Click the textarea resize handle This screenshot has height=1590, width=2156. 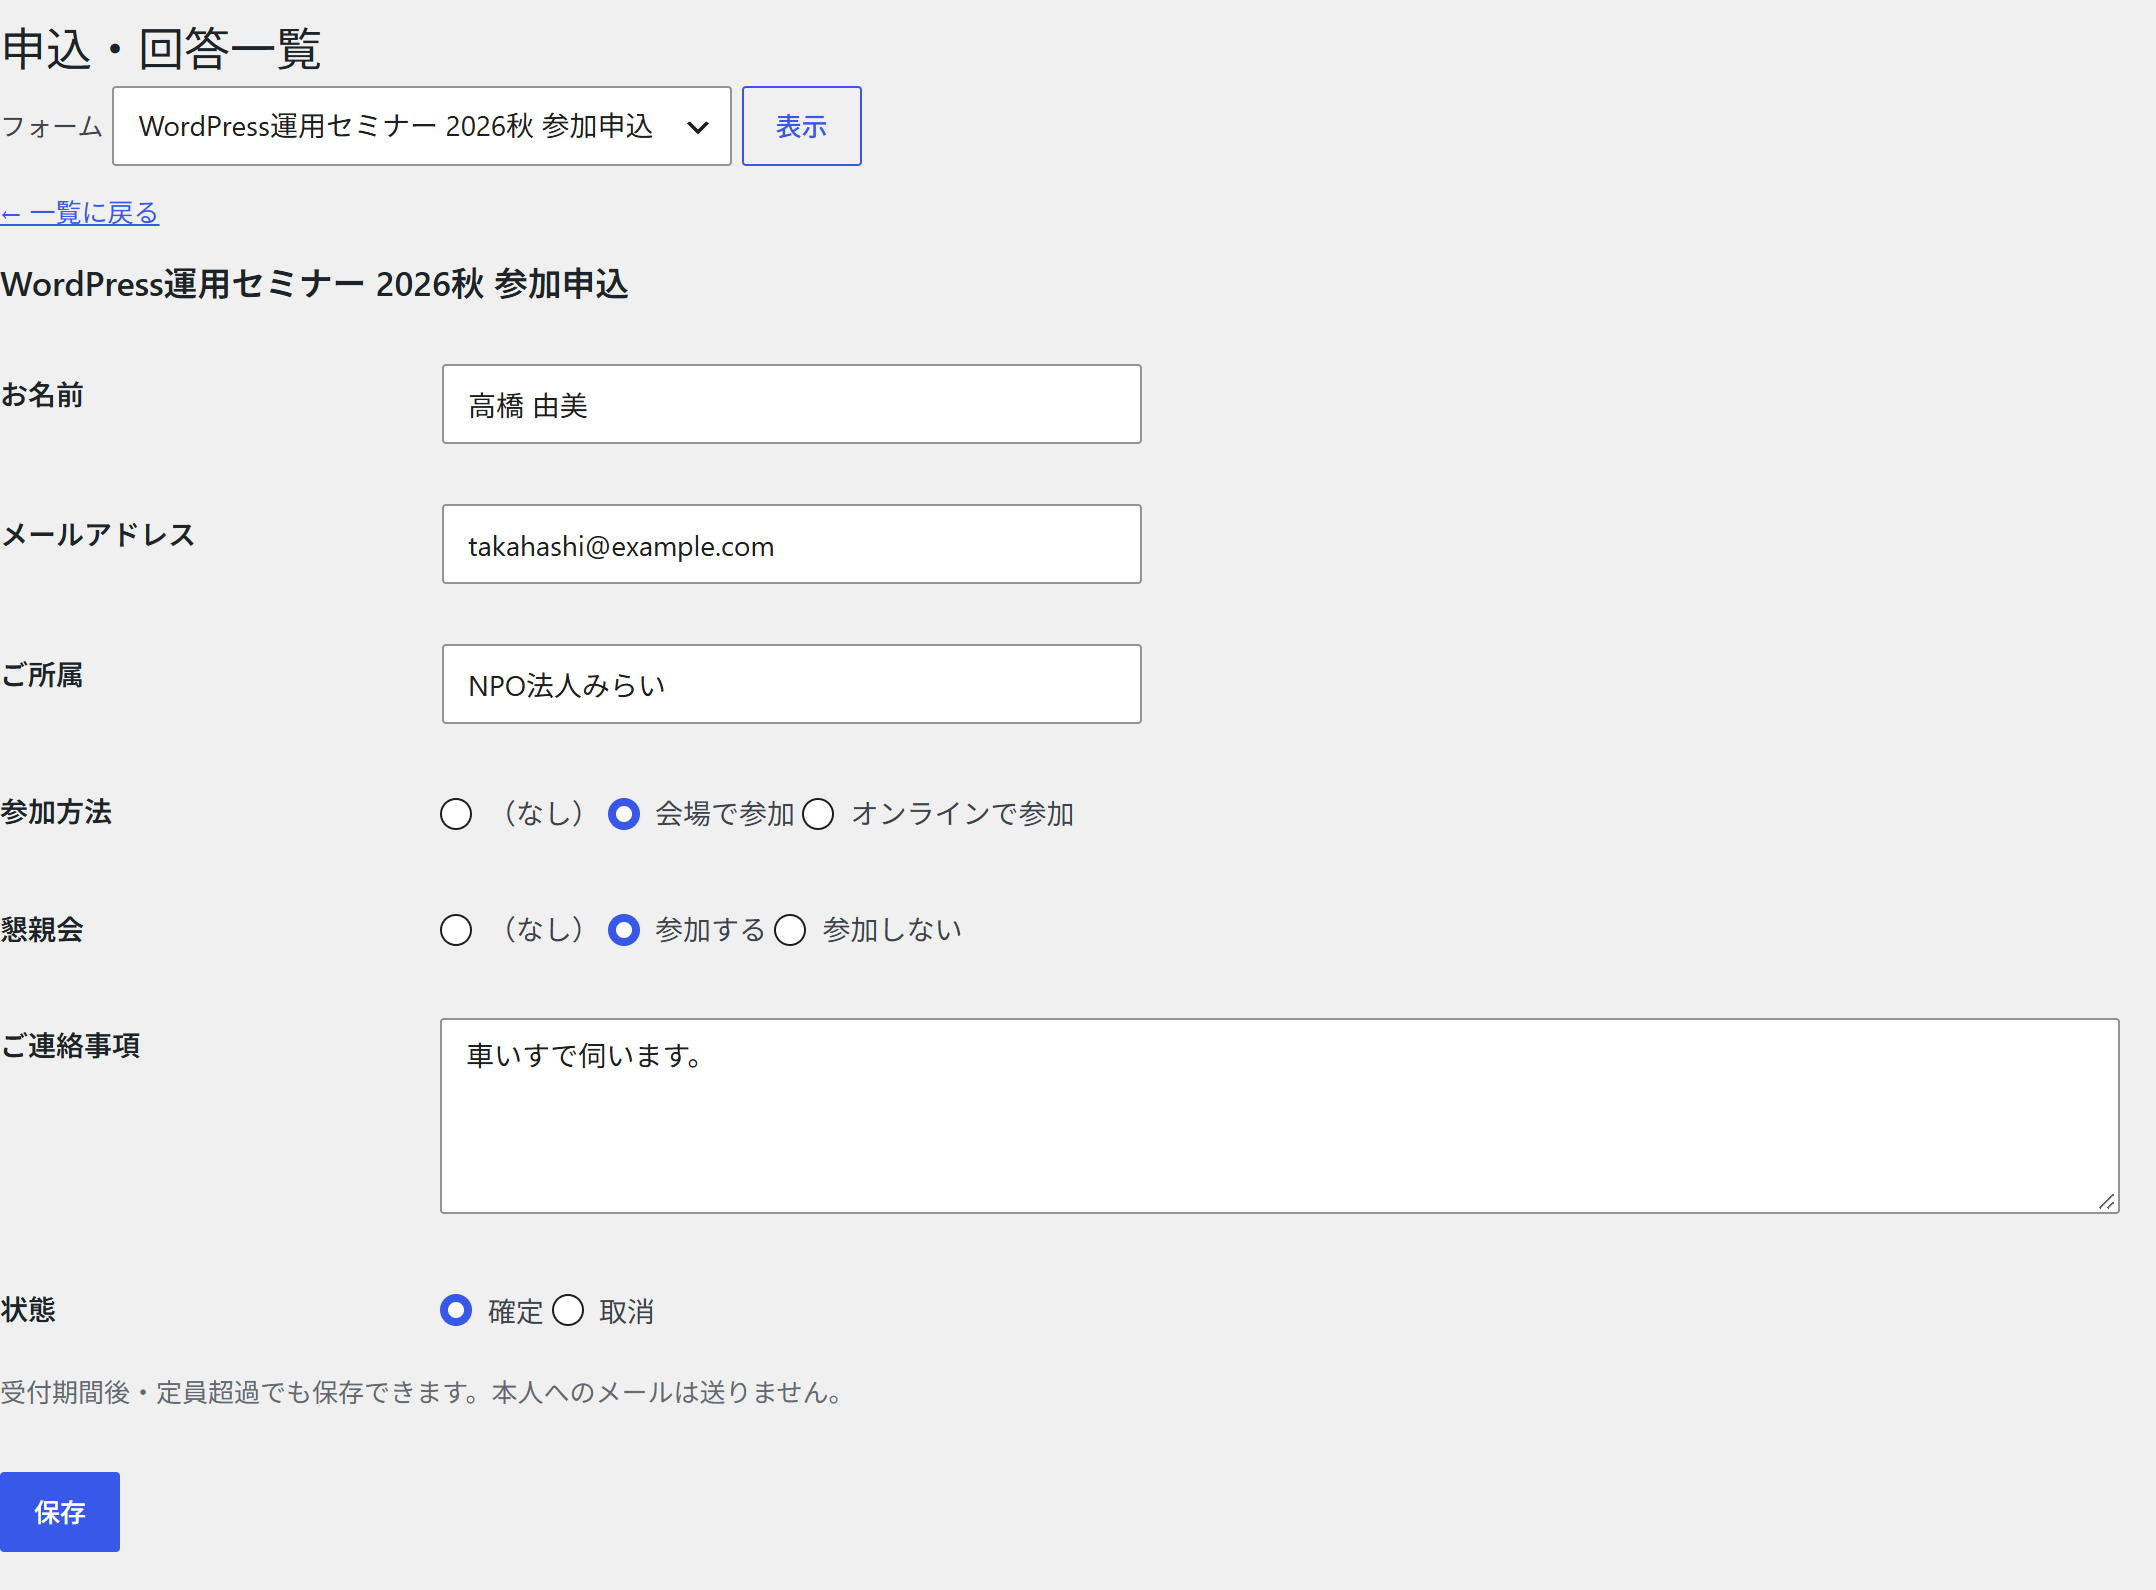pos(2106,1201)
